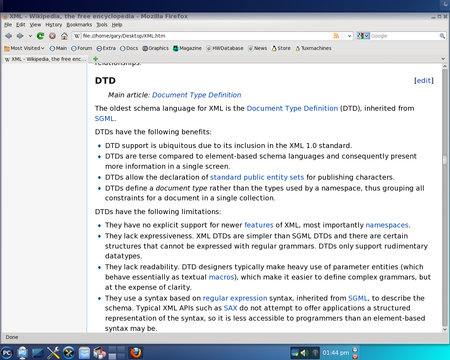Stop loading with the red stop icon
The height and width of the screenshot is (360, 450).
(52, 36)
